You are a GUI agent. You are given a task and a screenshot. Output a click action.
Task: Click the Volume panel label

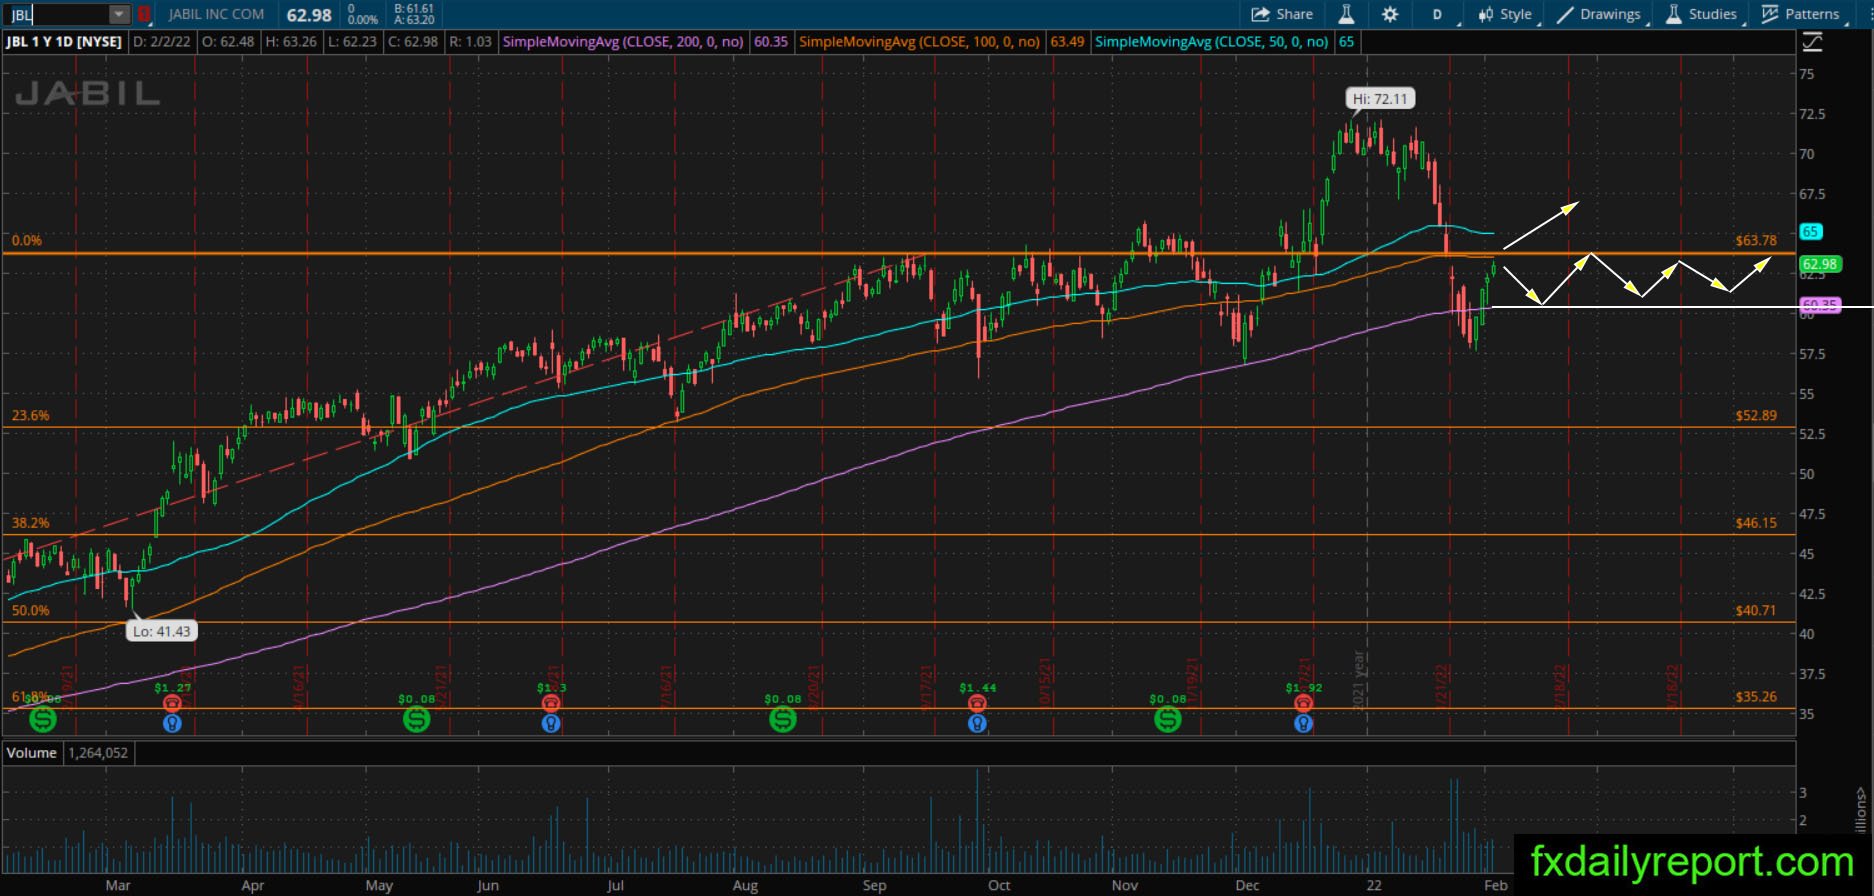point(32,753)
